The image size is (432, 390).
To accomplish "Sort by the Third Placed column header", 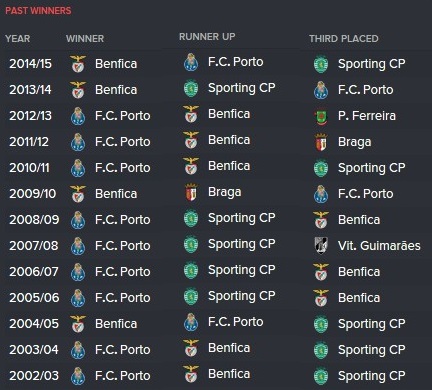I will click(x=344, y=38).
